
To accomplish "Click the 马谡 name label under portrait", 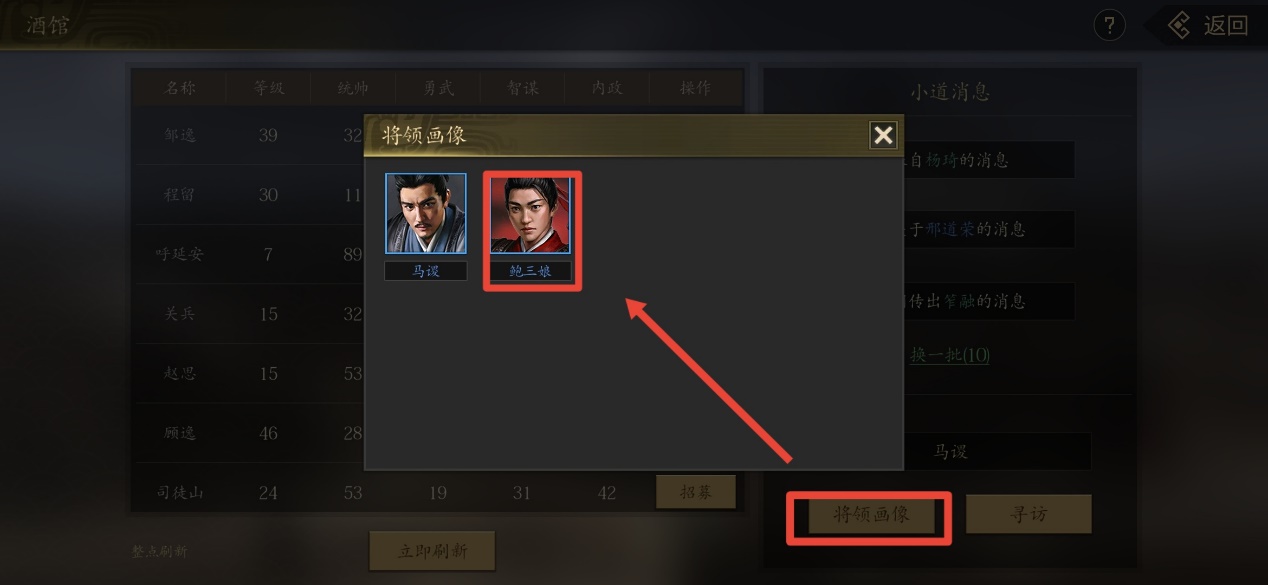I will click(426, 271).
